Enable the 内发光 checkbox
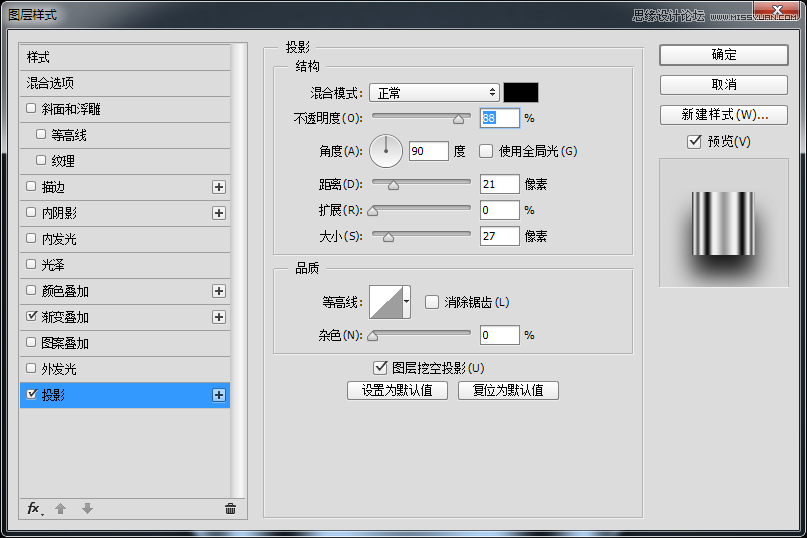This screenshot has width=807, height=538. (31, 238)
